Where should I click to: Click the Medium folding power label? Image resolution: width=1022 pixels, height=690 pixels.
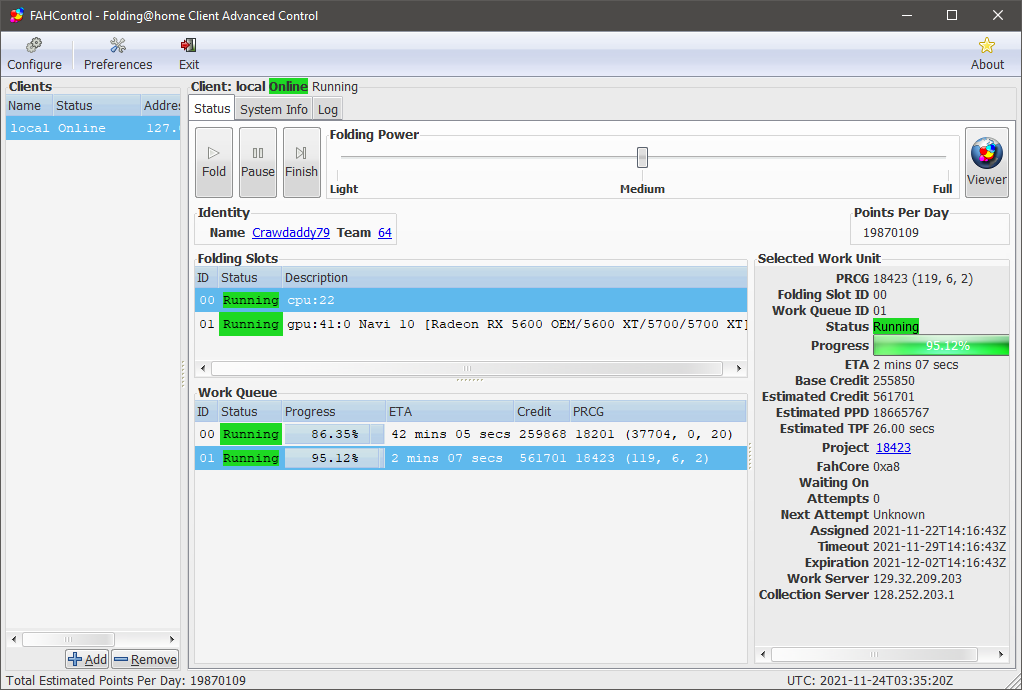coord(643,189)
